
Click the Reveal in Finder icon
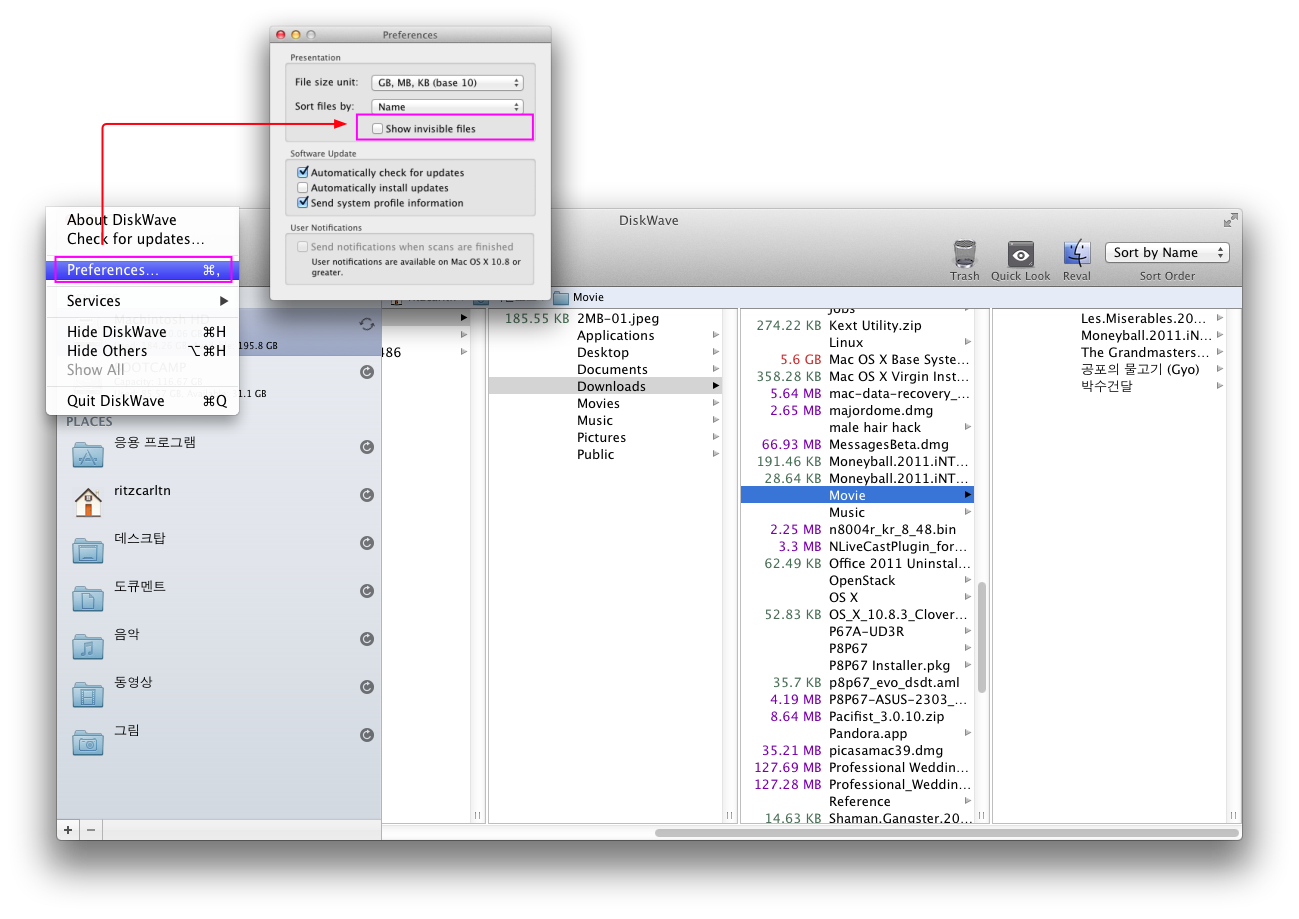point(1077,253)
